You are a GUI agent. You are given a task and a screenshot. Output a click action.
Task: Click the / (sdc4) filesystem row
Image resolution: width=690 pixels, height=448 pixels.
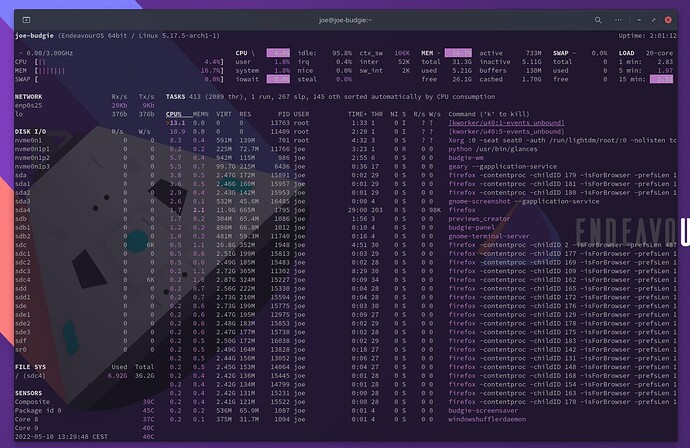[x=84, y=376]
